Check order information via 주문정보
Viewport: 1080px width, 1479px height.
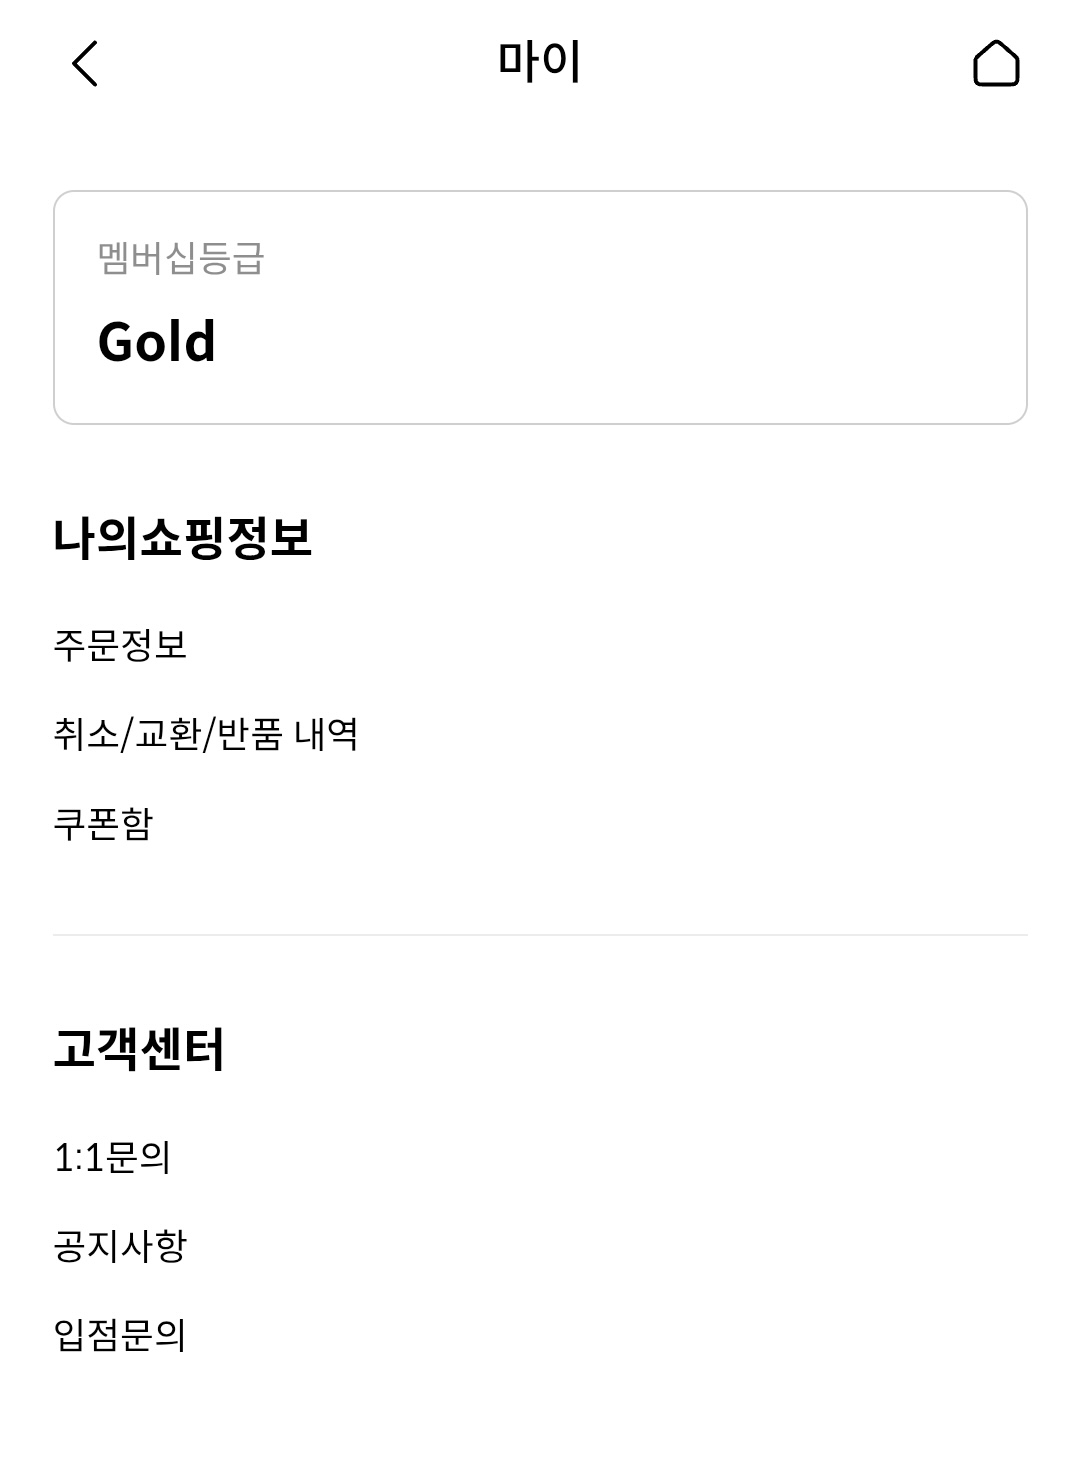click(120, 645)
